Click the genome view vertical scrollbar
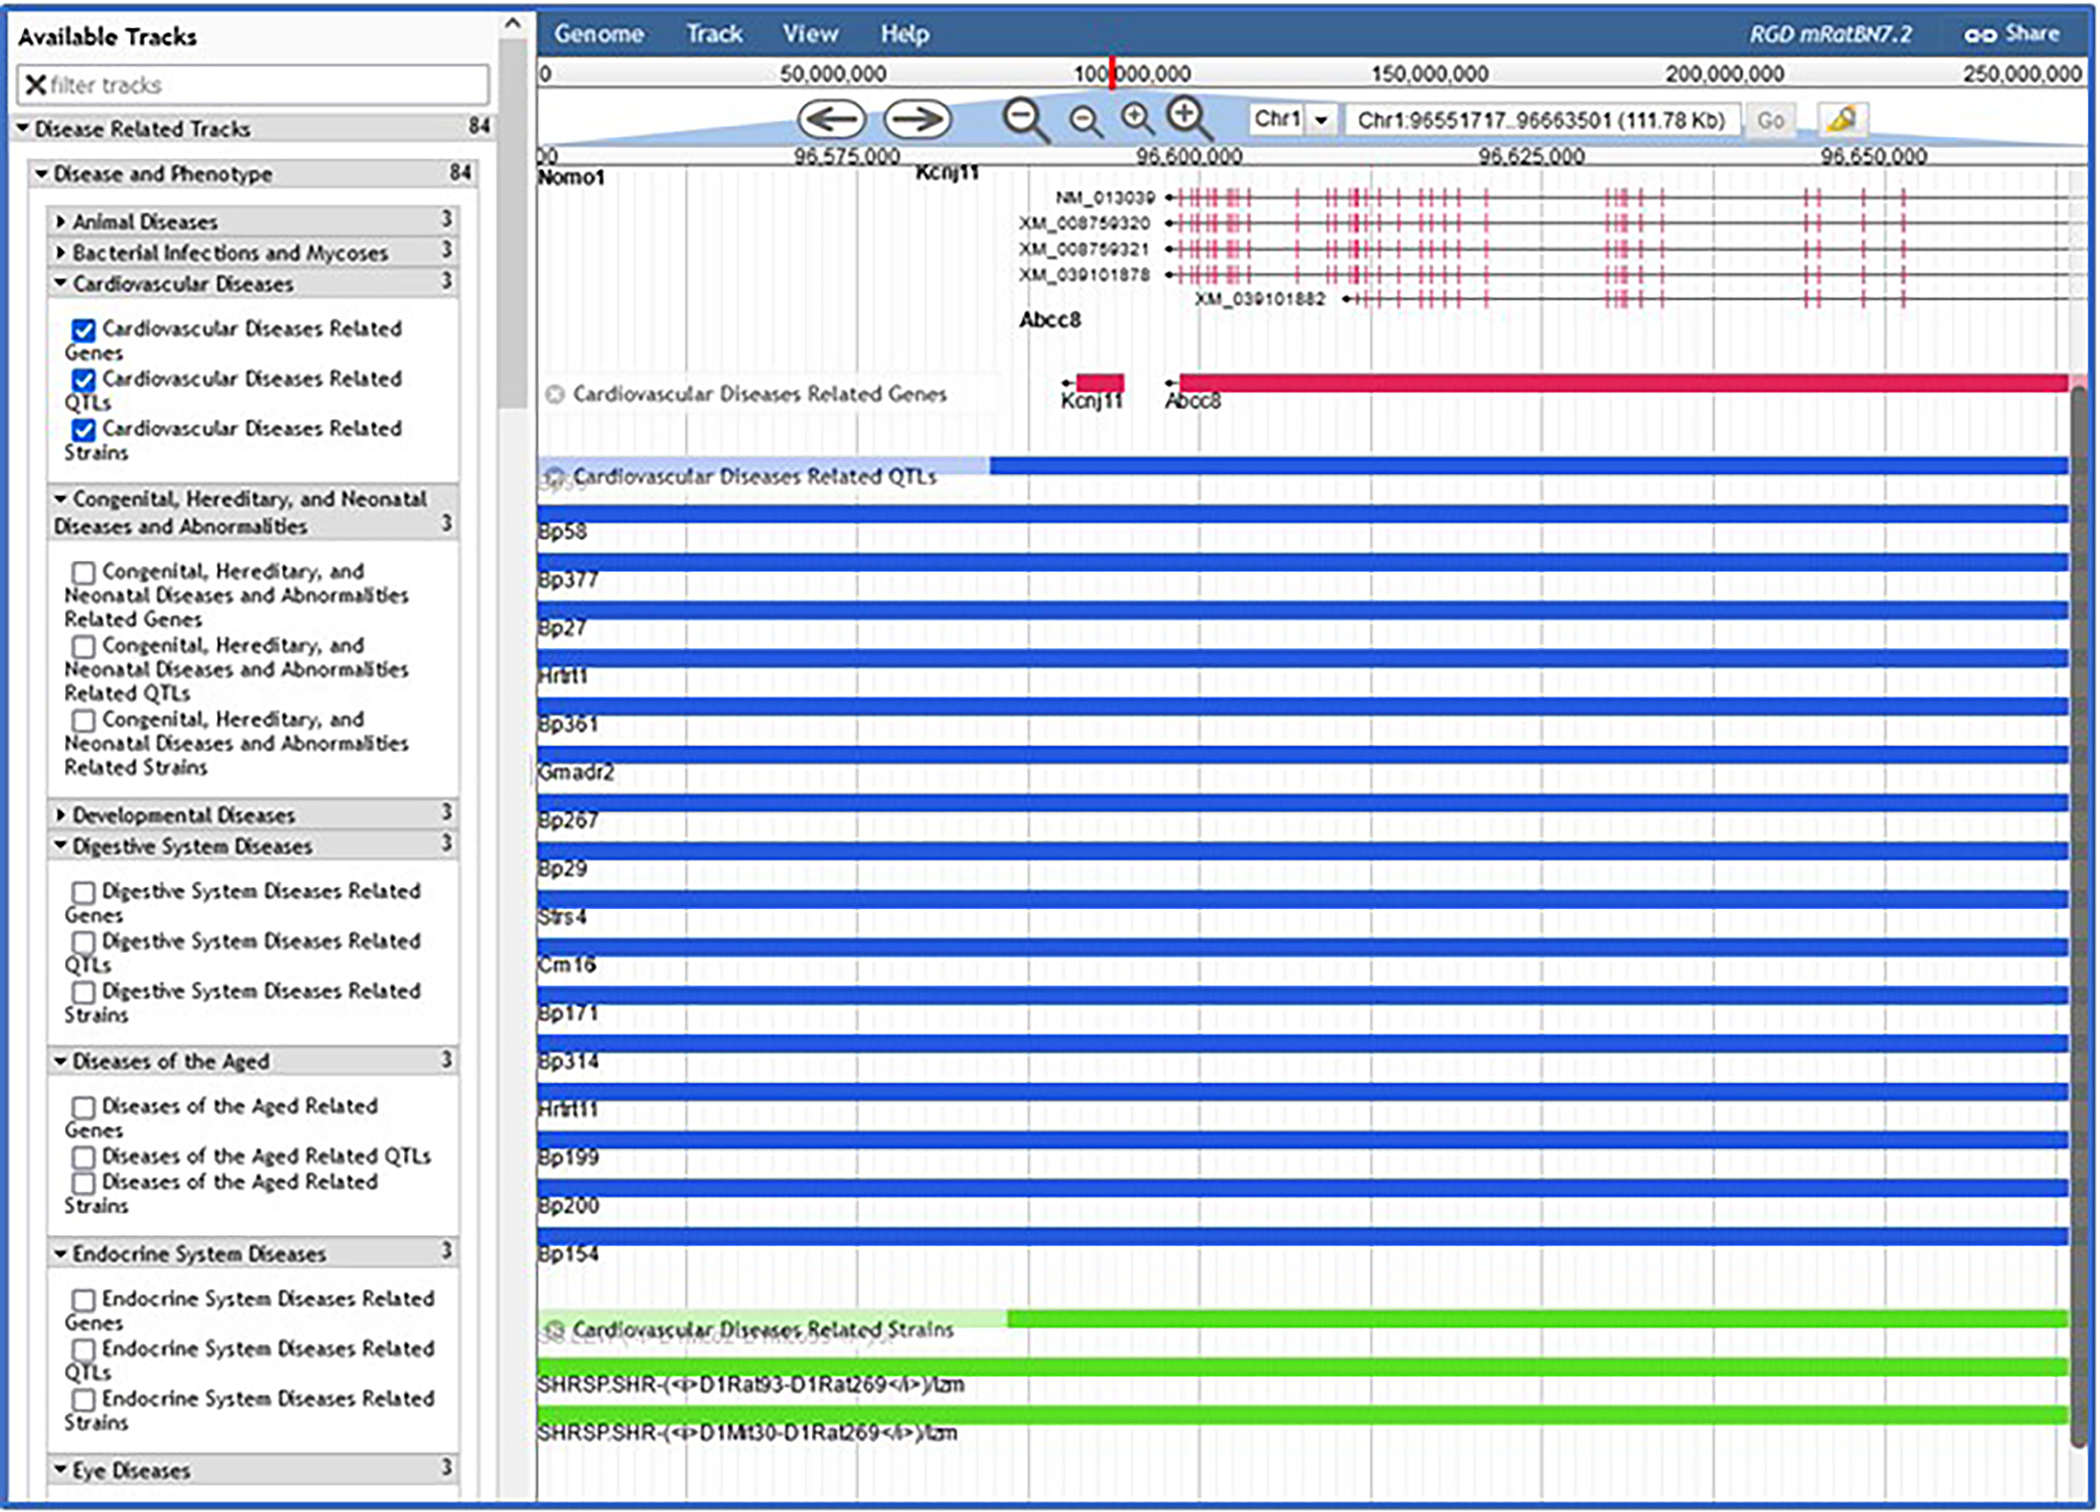This screenshot has height=1512, width=2100. 2080,915
